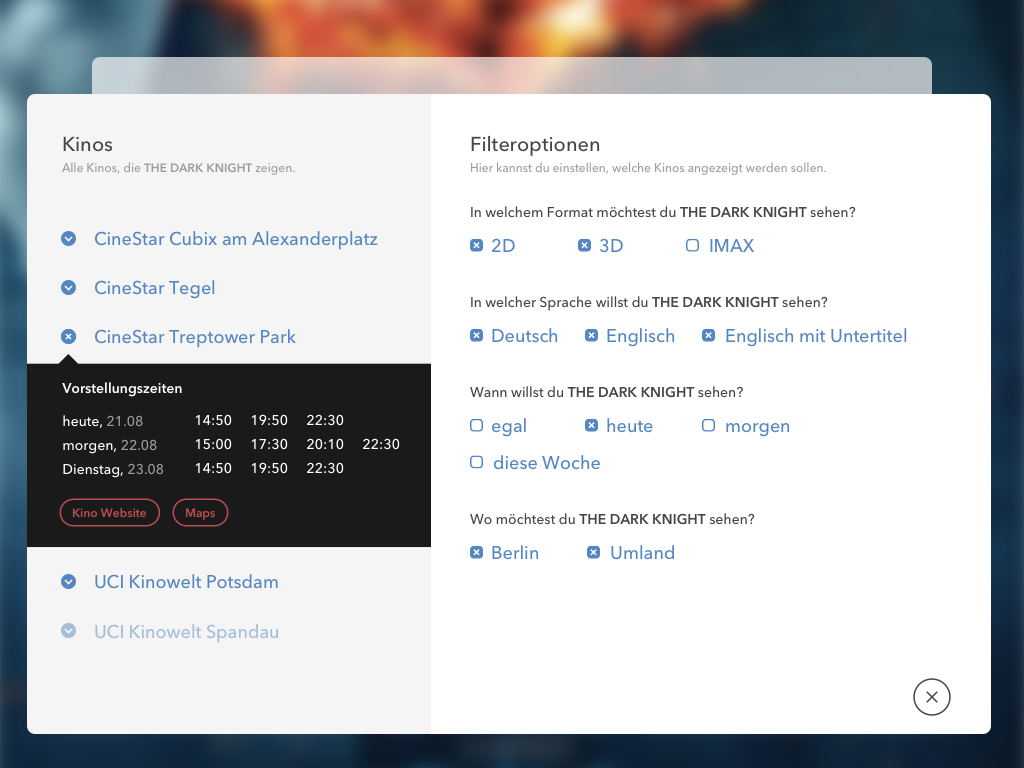Open the Maps button
1024x768 pixels.
[200, 513]
